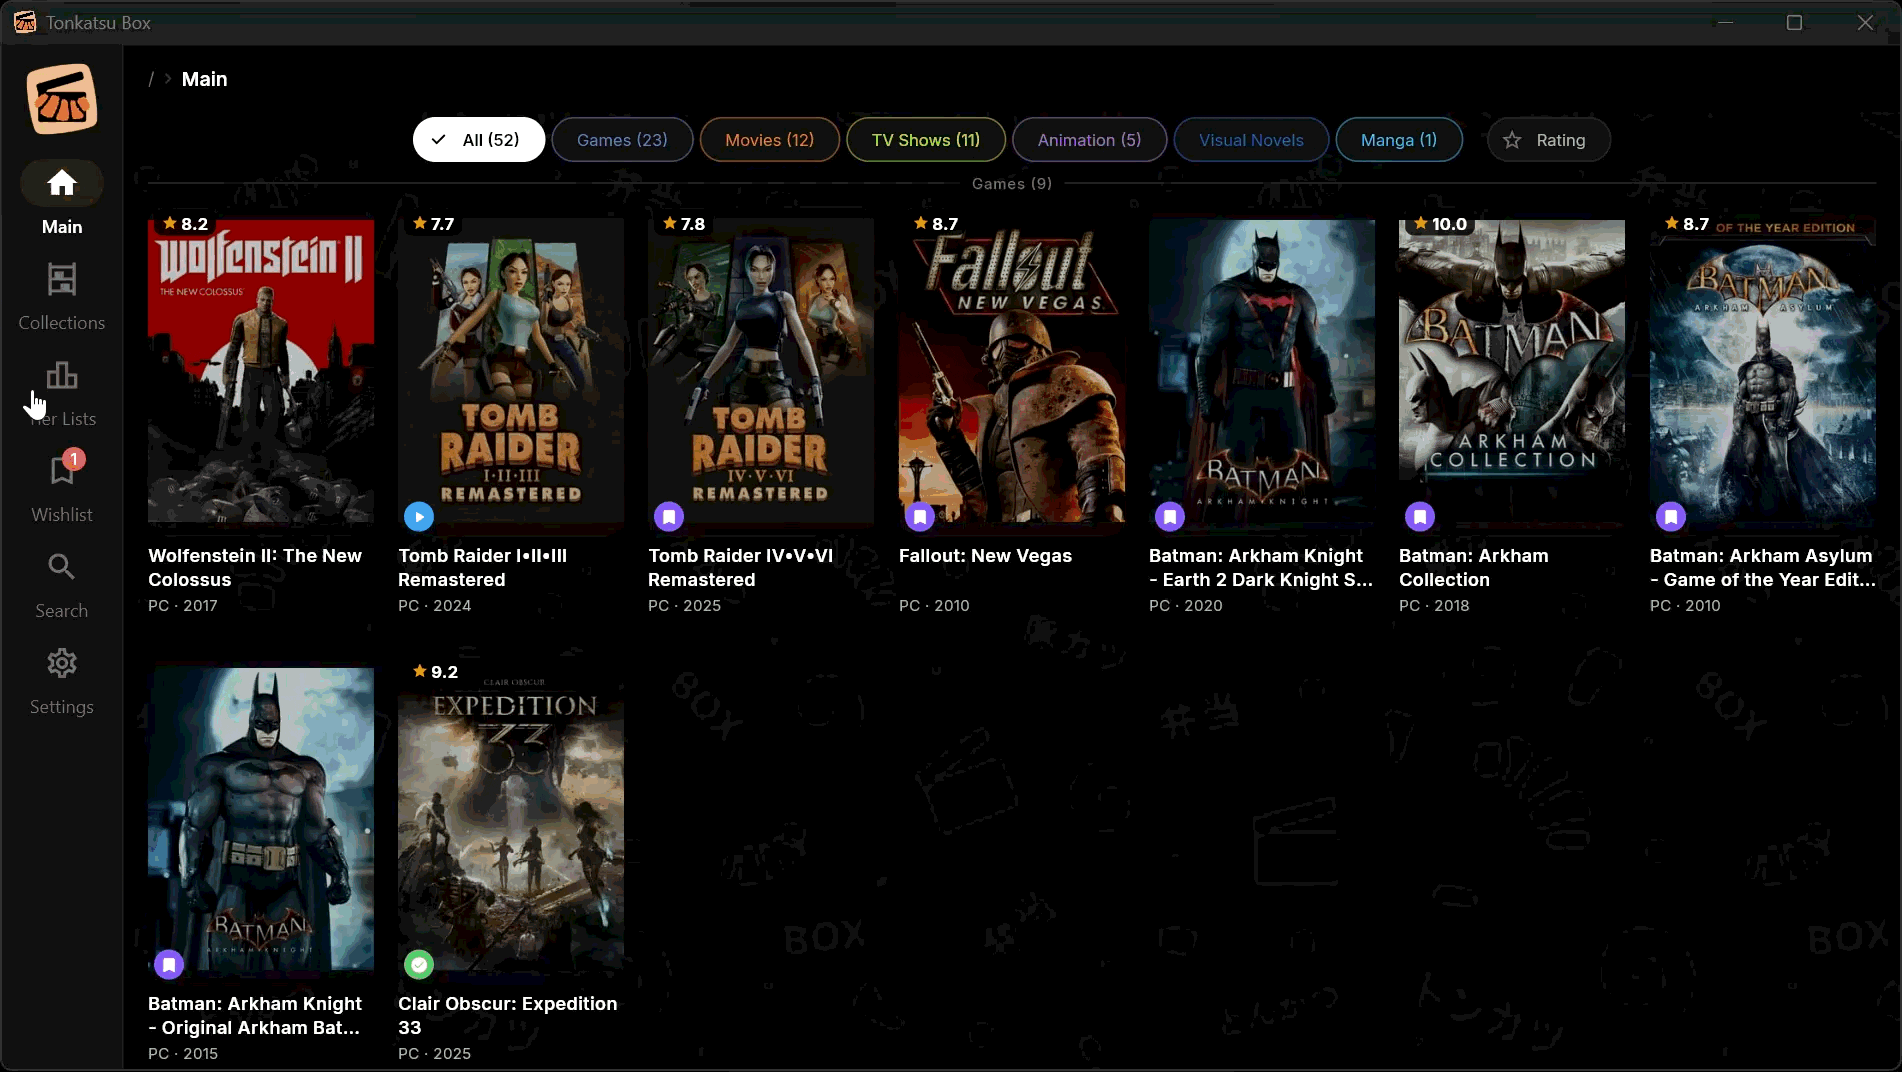Click the 7.7 rating on Tomb Raider I•II•III
Screen dimensions: 1902x1072
(x=434, y=224)
